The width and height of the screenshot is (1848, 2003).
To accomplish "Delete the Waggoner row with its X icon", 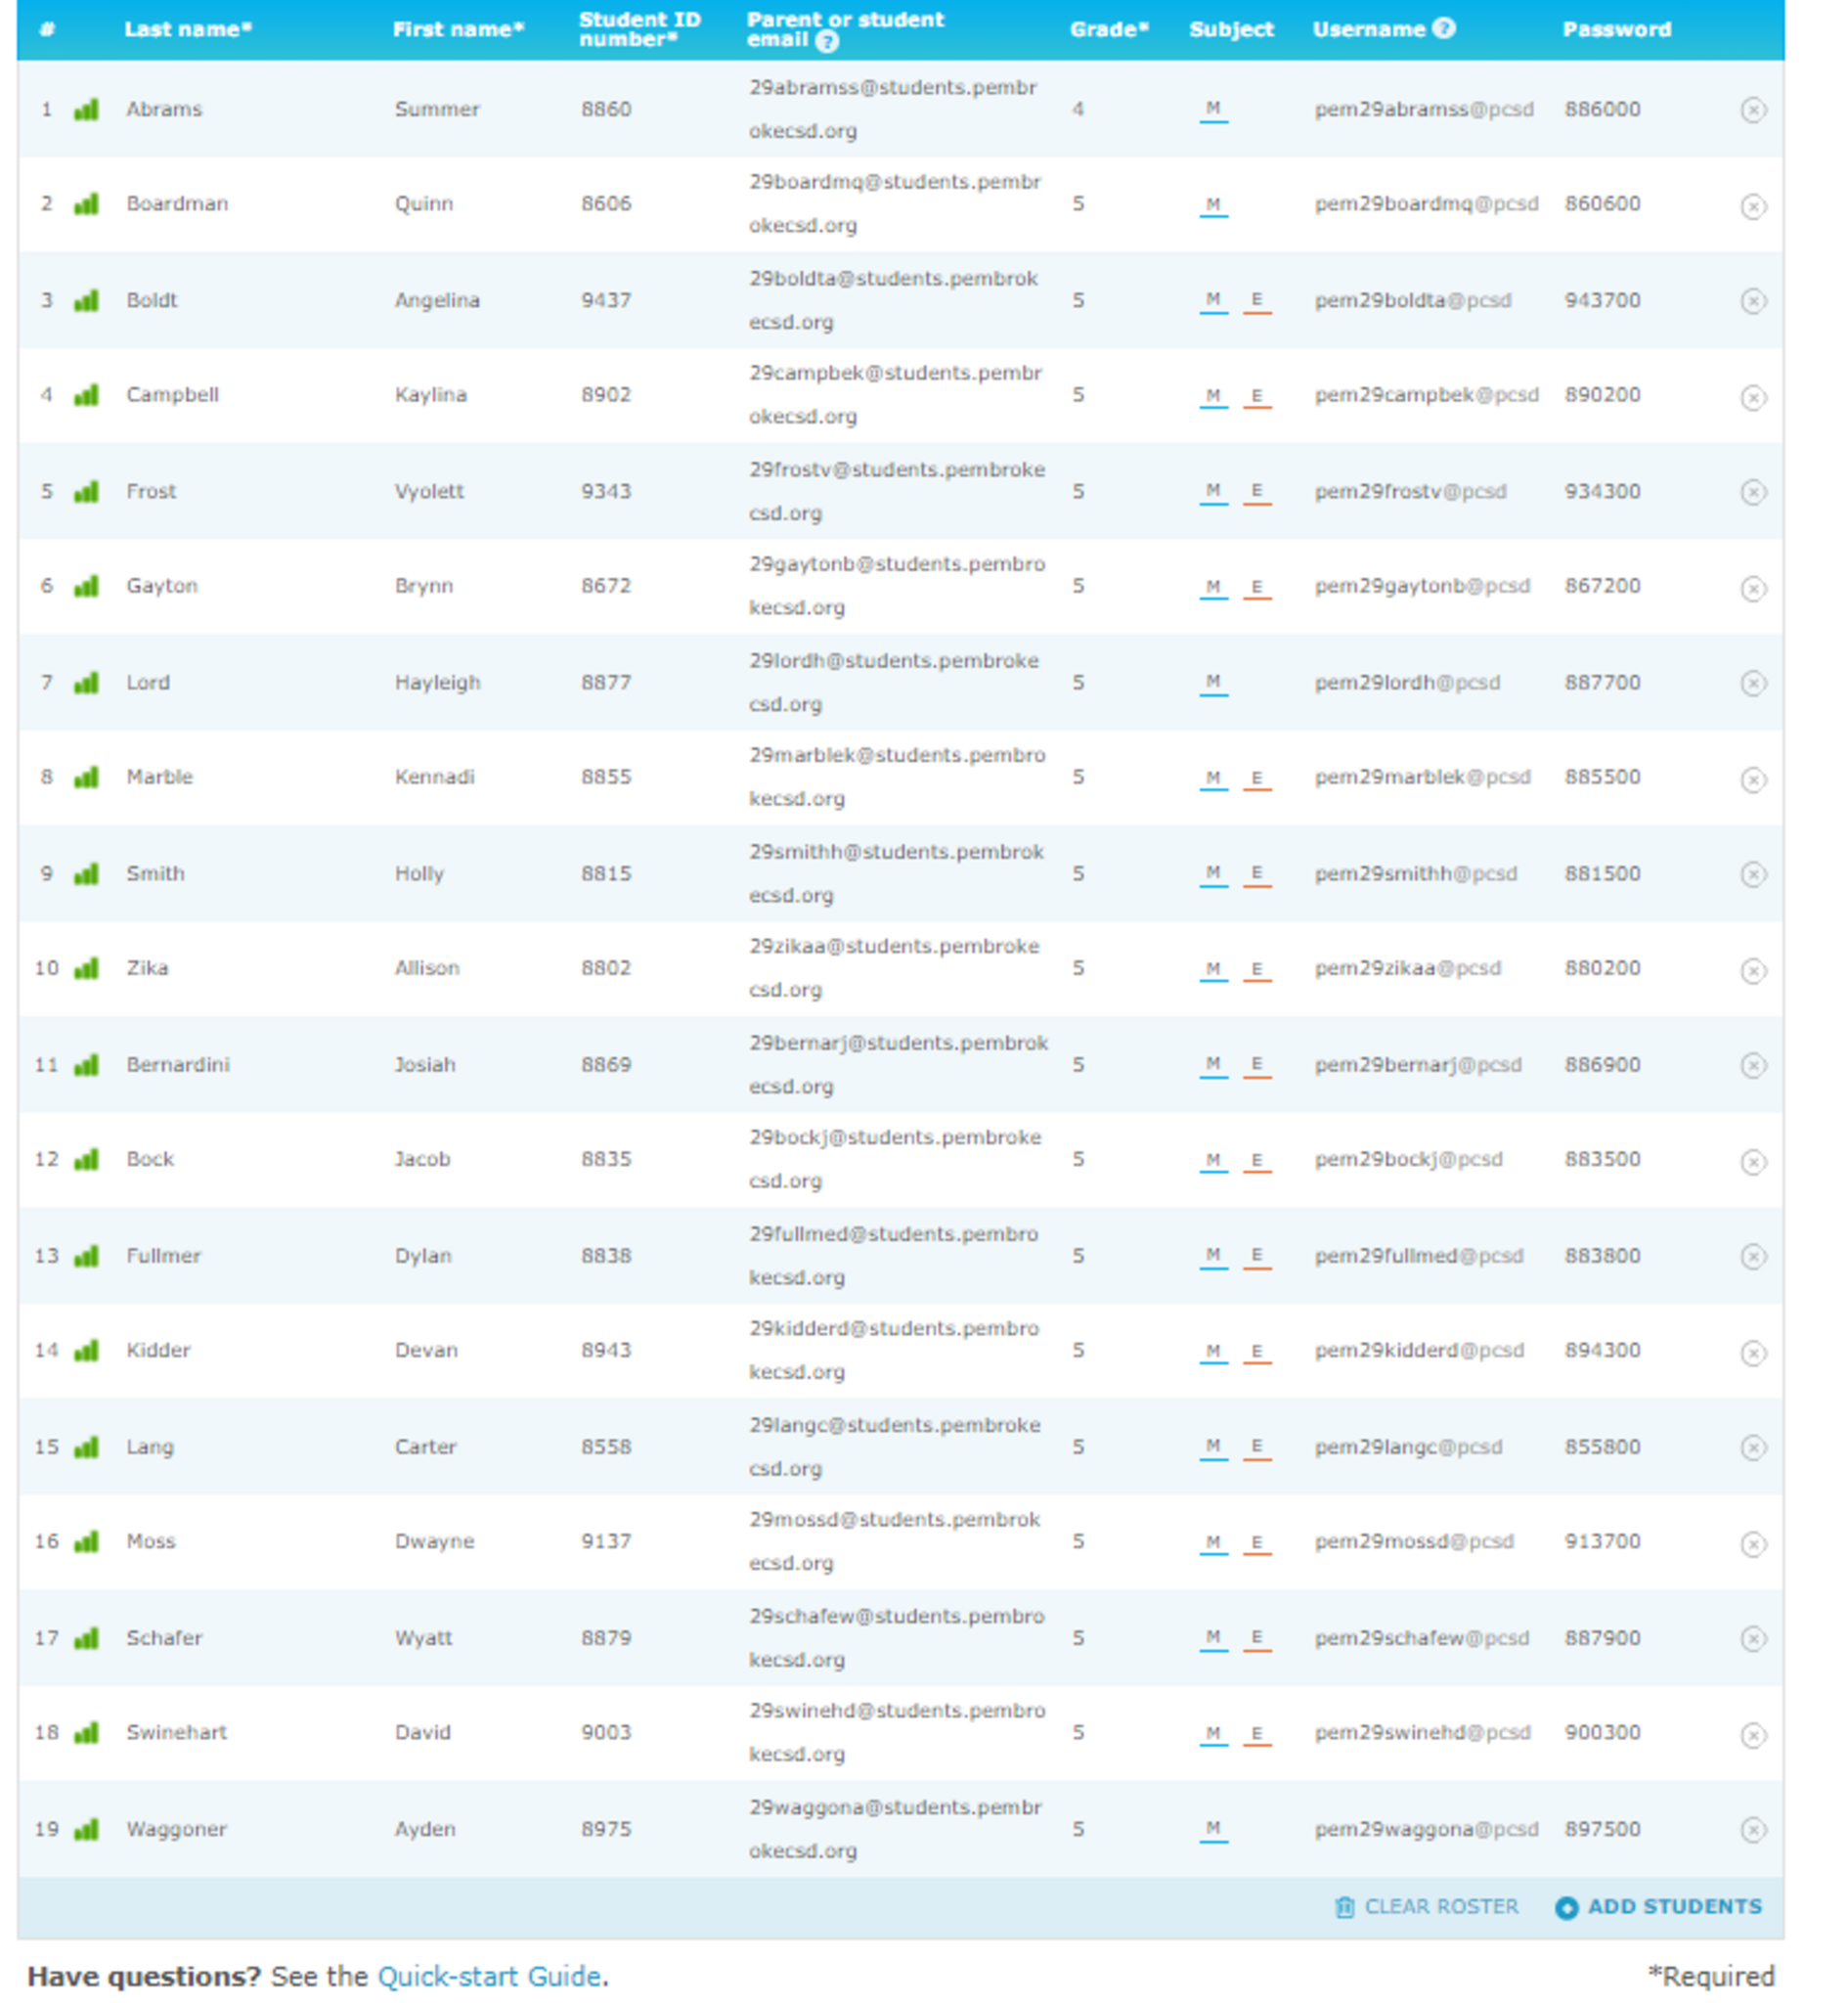I will pyautogui.click(x=1752, y=1830).
